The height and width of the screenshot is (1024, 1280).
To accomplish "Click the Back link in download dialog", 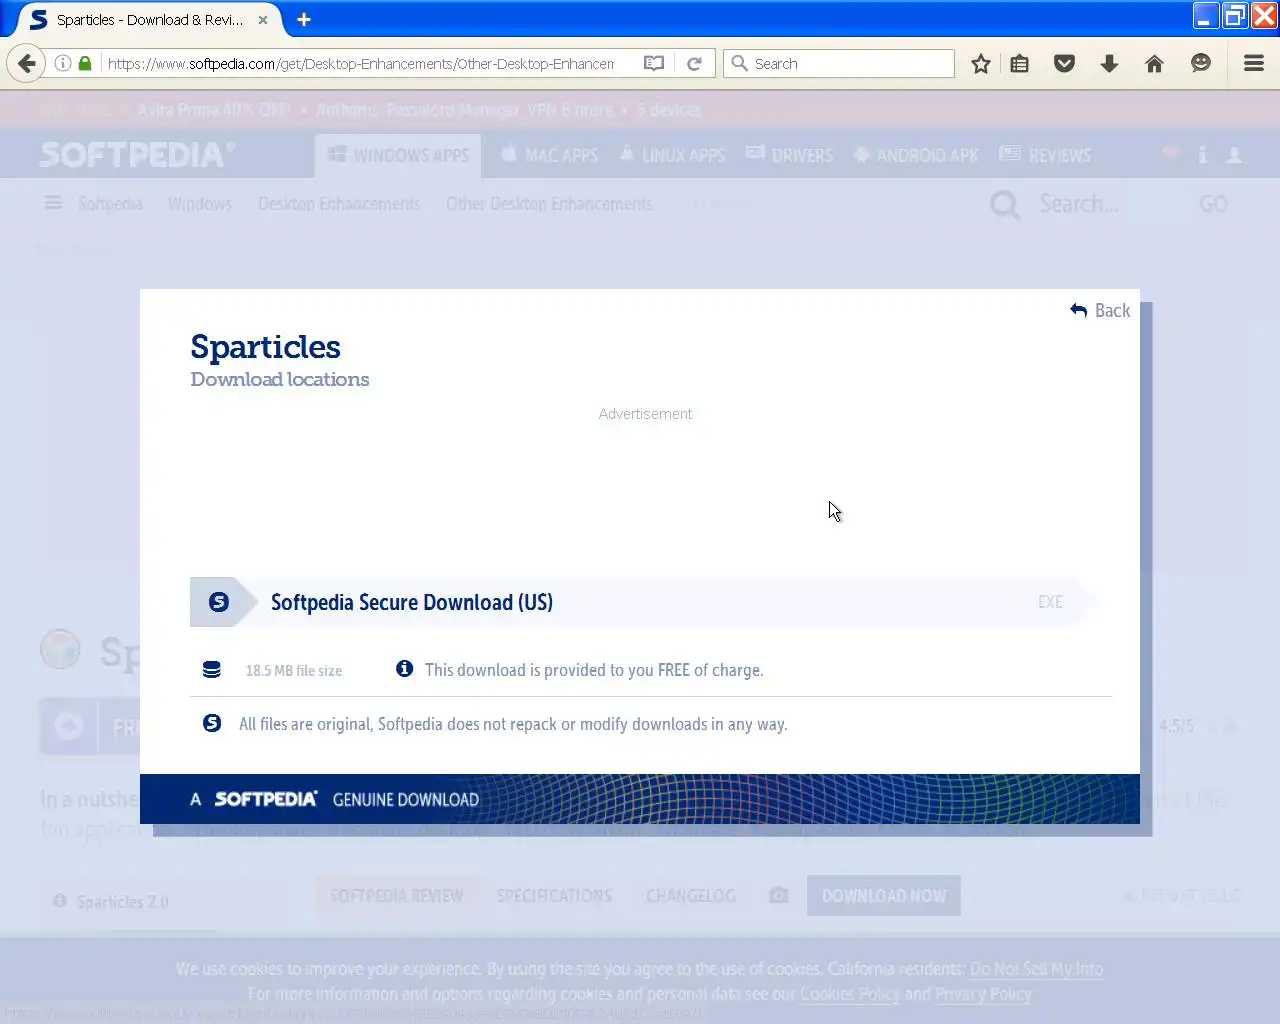I will pos(1100,311).
